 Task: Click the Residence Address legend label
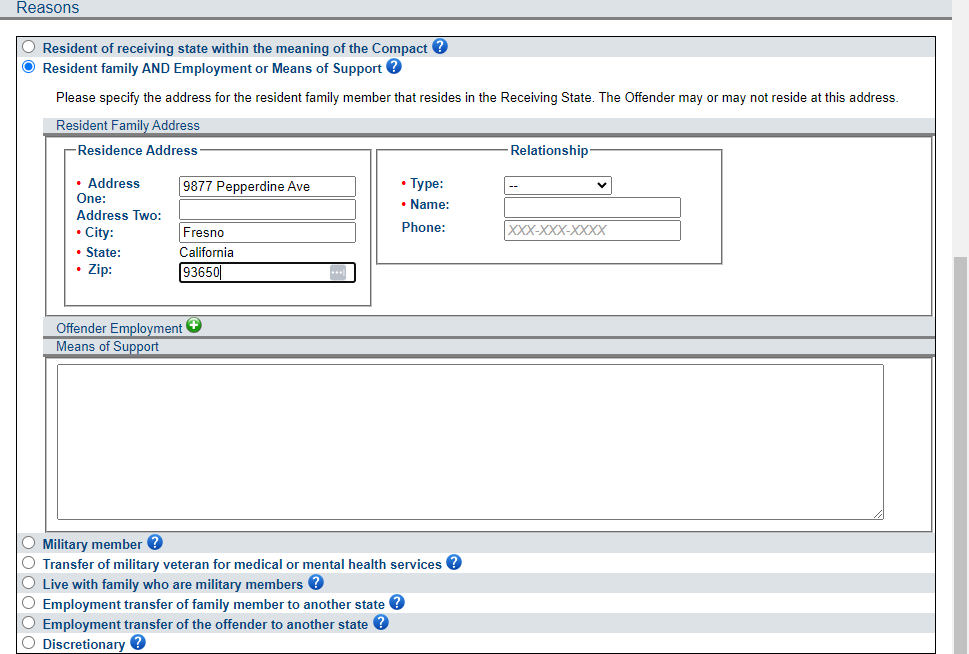137,150
